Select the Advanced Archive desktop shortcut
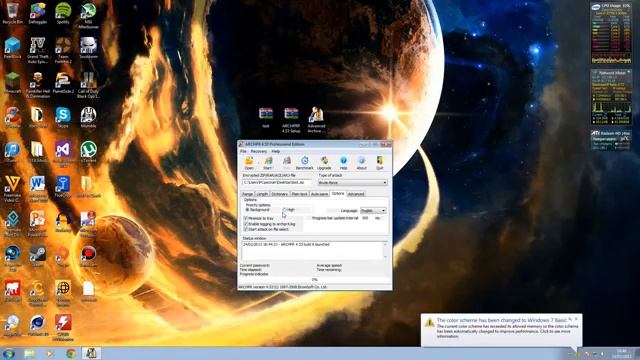Screen dimensions: 640x360 (316, 120)
